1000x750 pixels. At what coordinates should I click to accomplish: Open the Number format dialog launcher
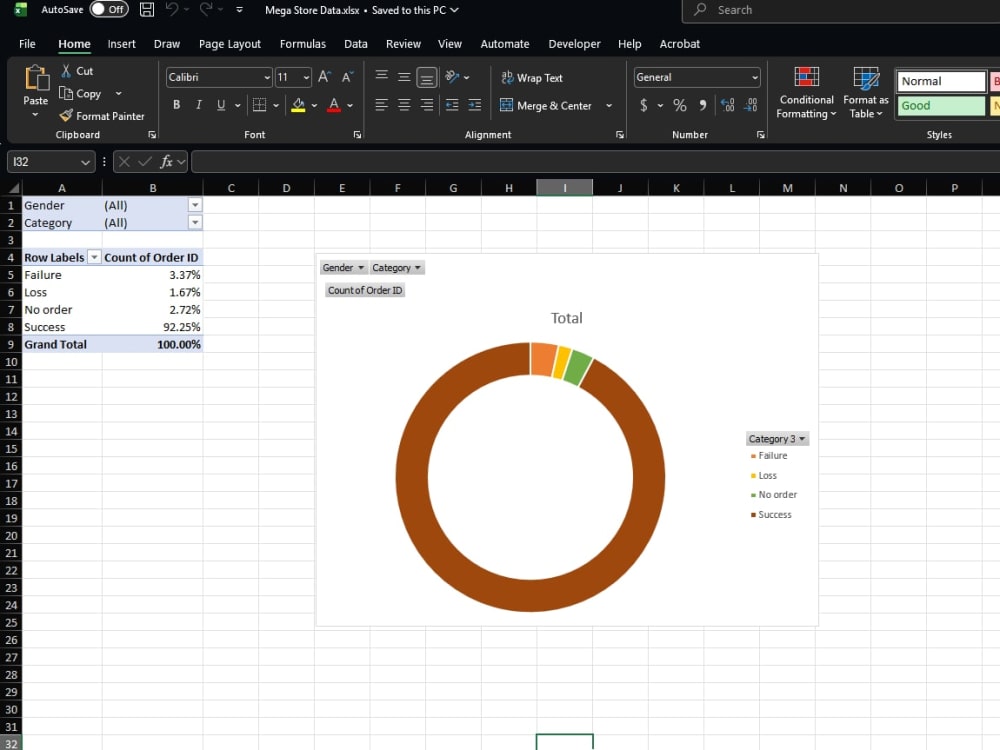coord(760,135)
